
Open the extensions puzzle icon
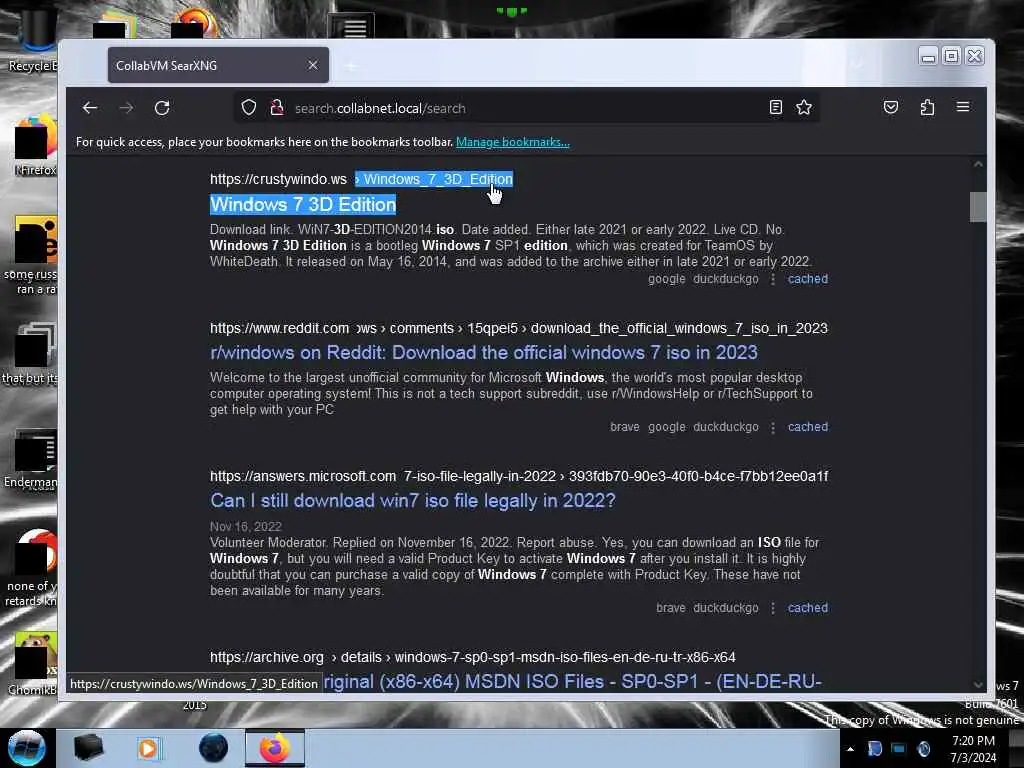click(927, 107)
